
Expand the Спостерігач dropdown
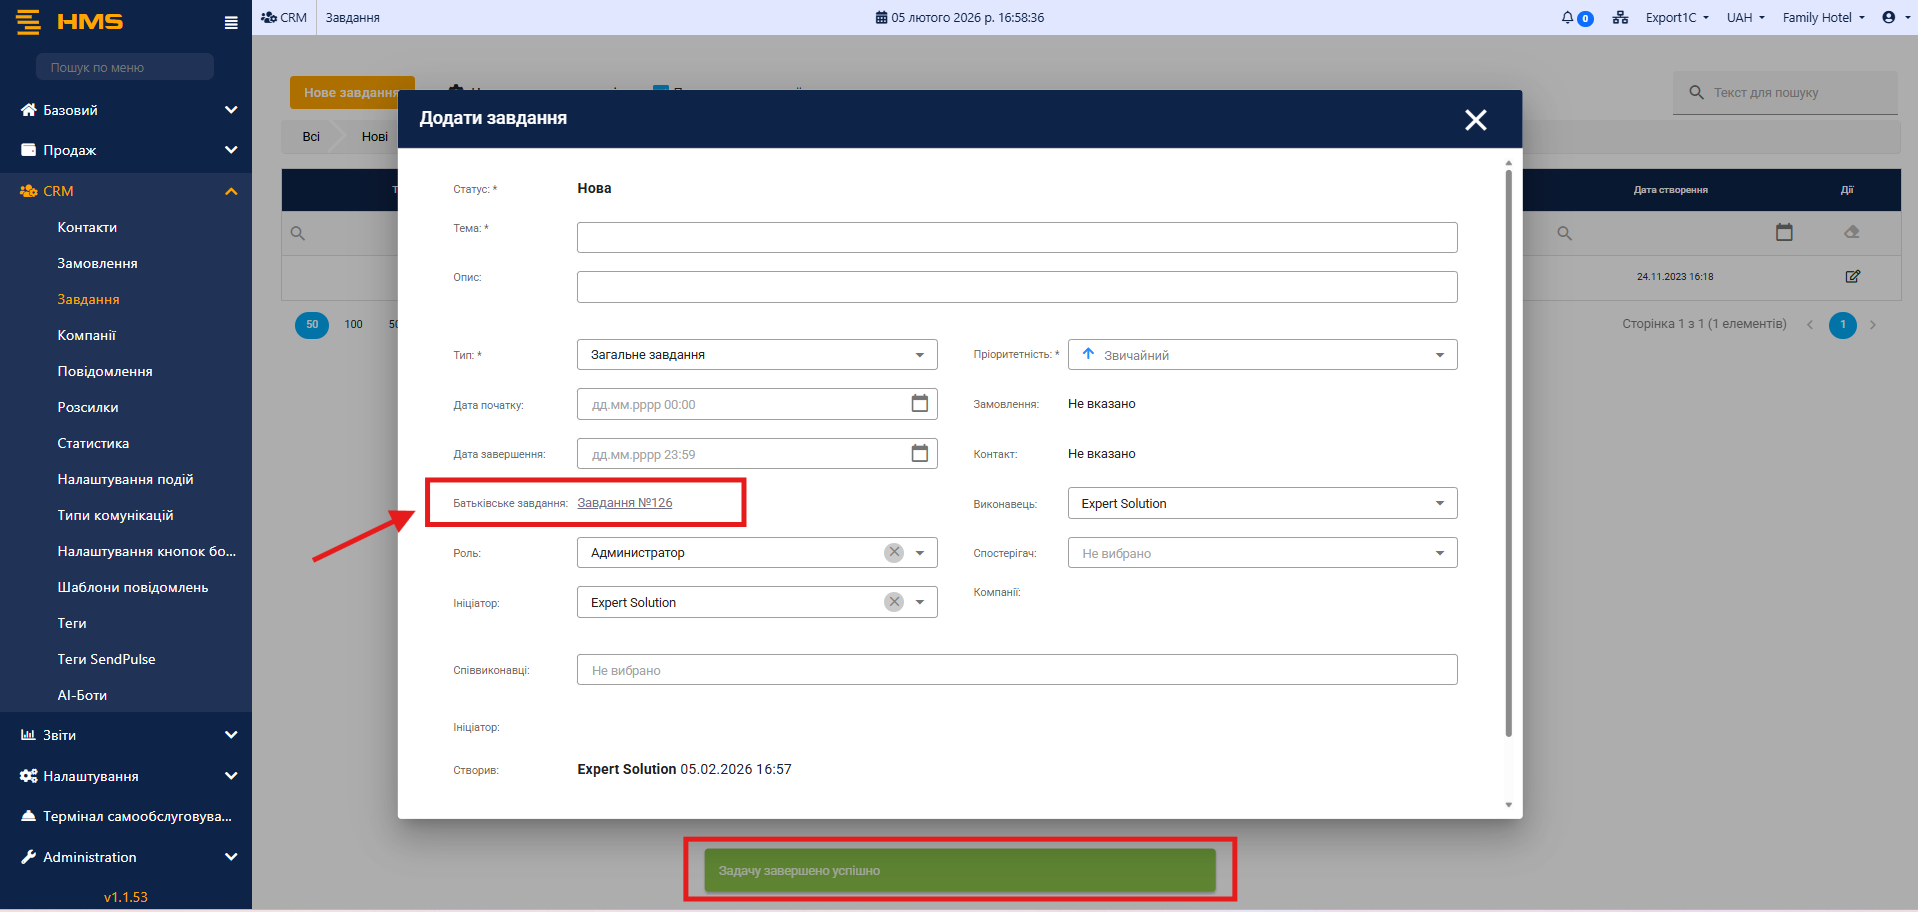point(1439,553)
